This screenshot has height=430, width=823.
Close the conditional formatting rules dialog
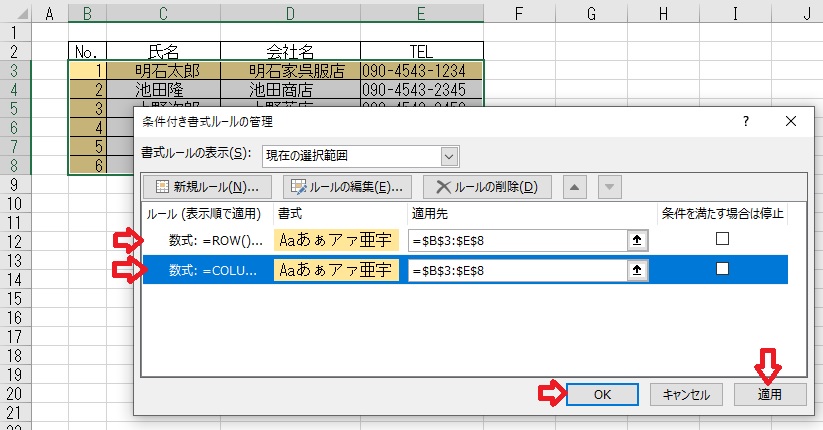pos(792,121)
